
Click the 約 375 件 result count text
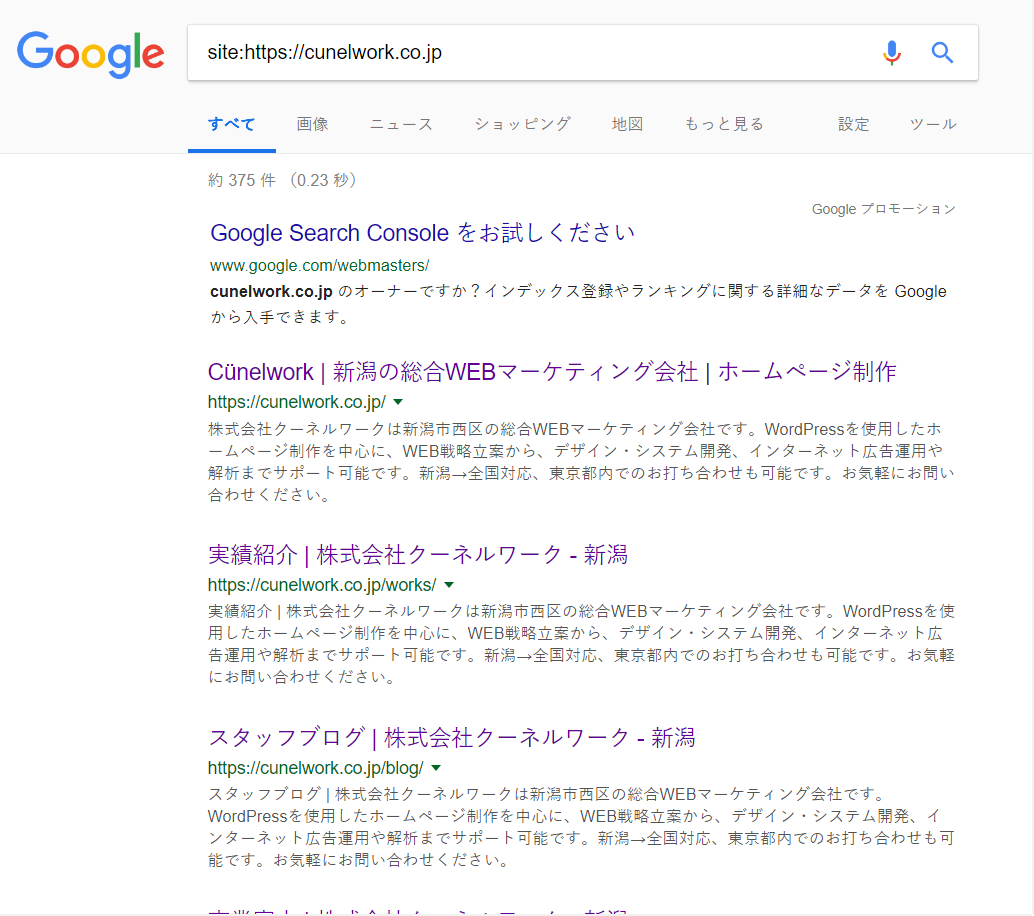pyautogui.click(x=241, y=180)
